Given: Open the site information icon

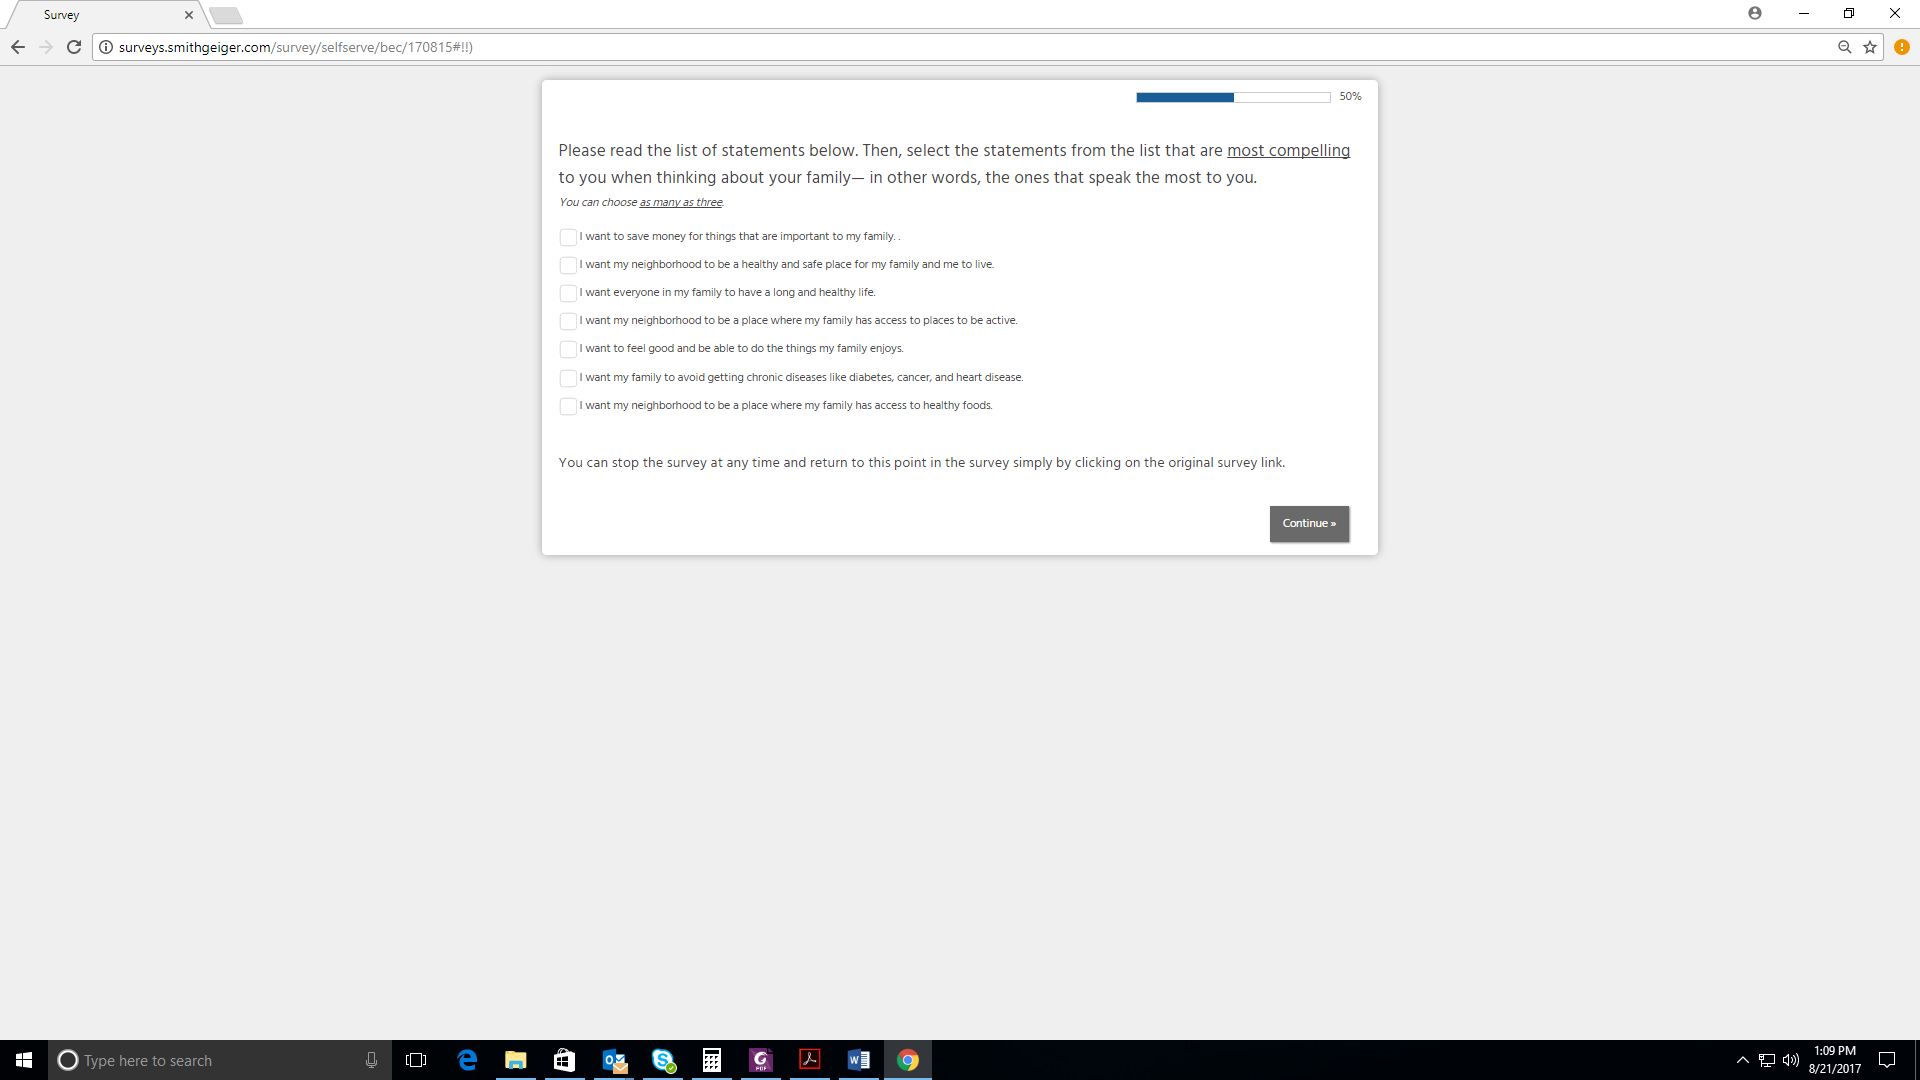Looking at the screenshot, I should point(106,47).
